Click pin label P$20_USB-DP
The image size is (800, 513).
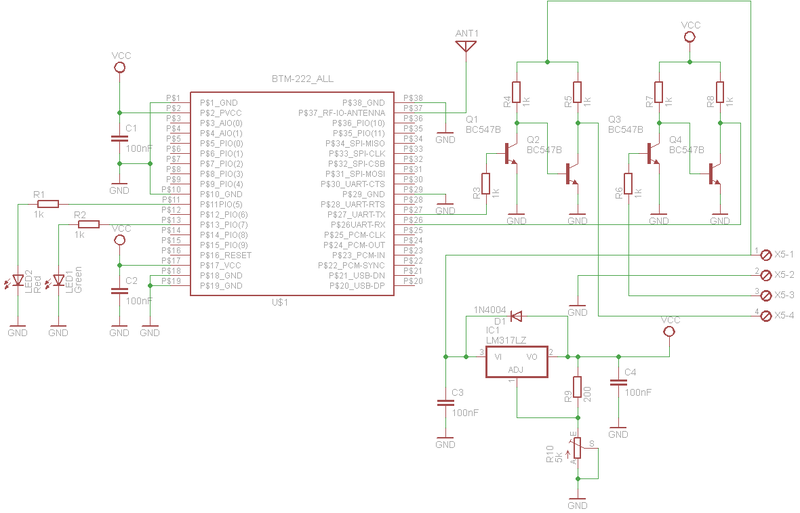tap(357, 286)
